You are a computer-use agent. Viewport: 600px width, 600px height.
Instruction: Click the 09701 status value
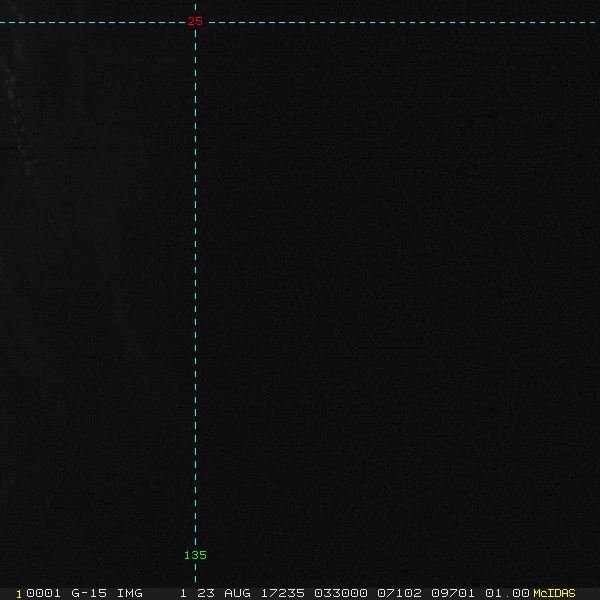453,593
